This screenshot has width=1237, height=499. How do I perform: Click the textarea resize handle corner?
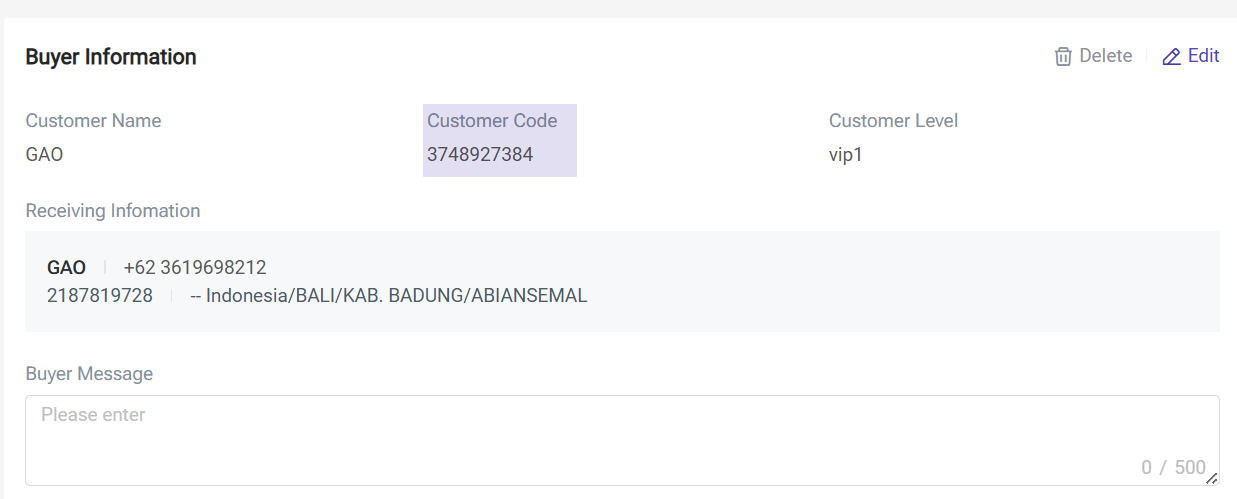[x=1211, y=478]
